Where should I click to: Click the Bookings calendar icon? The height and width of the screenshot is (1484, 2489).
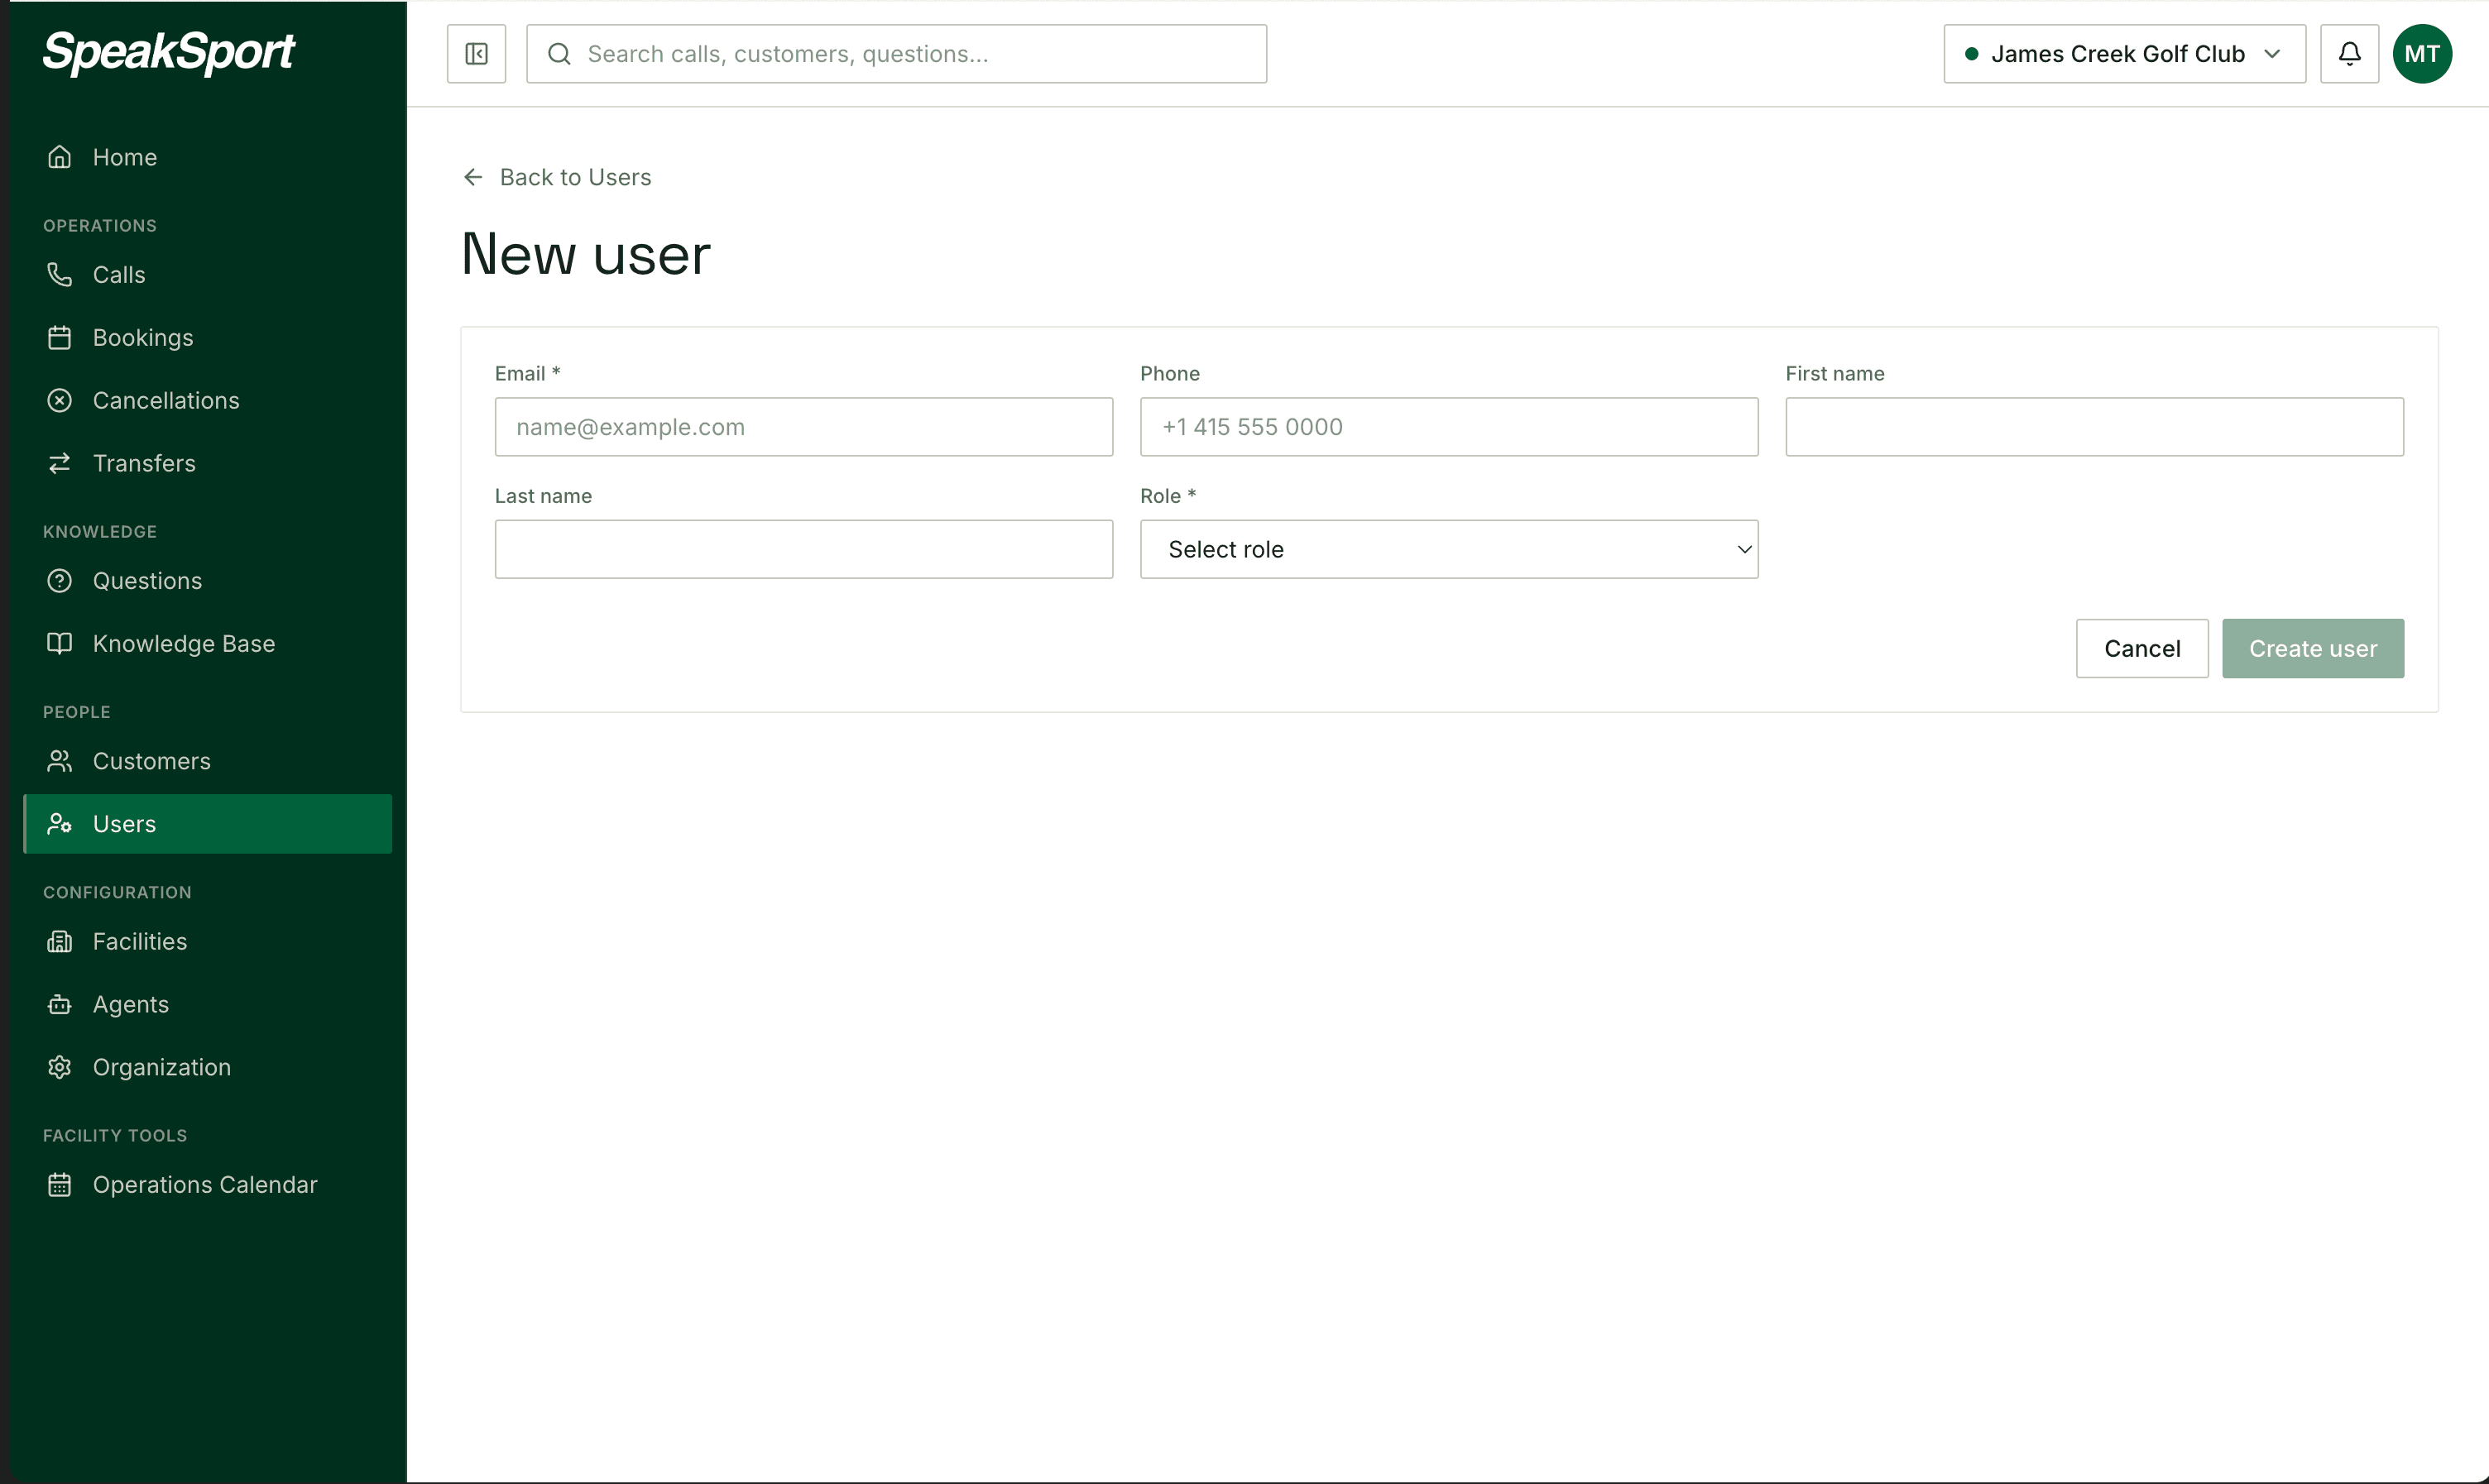coord(60,338)
